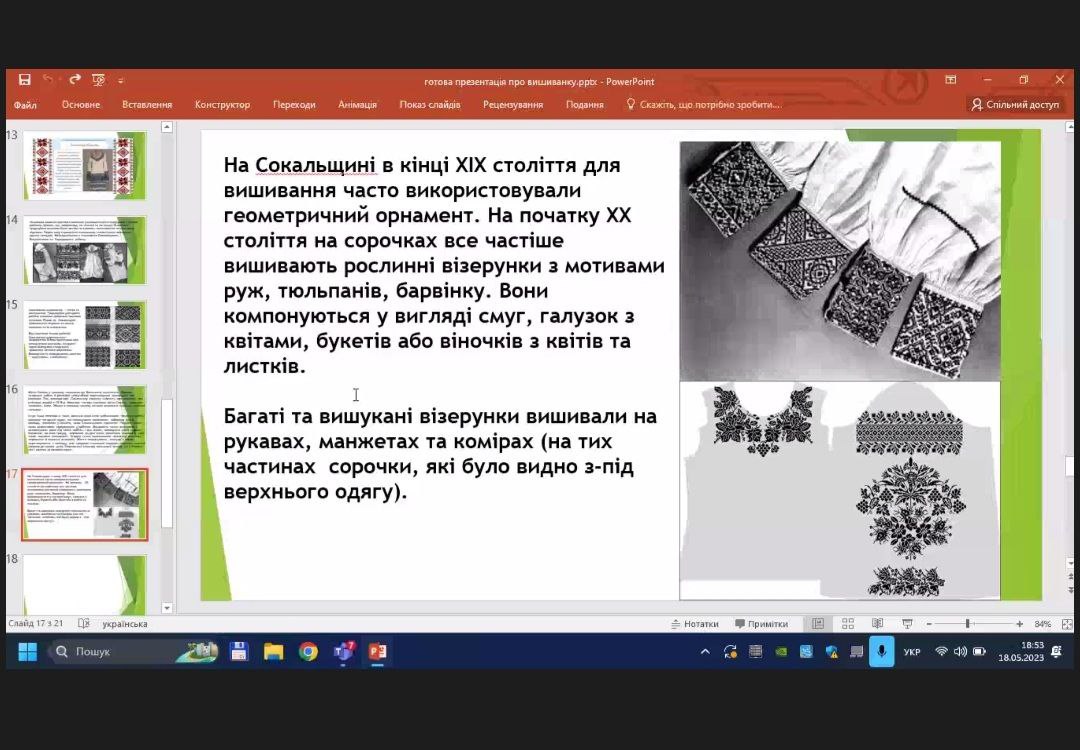
Task: Switch to Slide Sorter view
Action: pos(848,624)
